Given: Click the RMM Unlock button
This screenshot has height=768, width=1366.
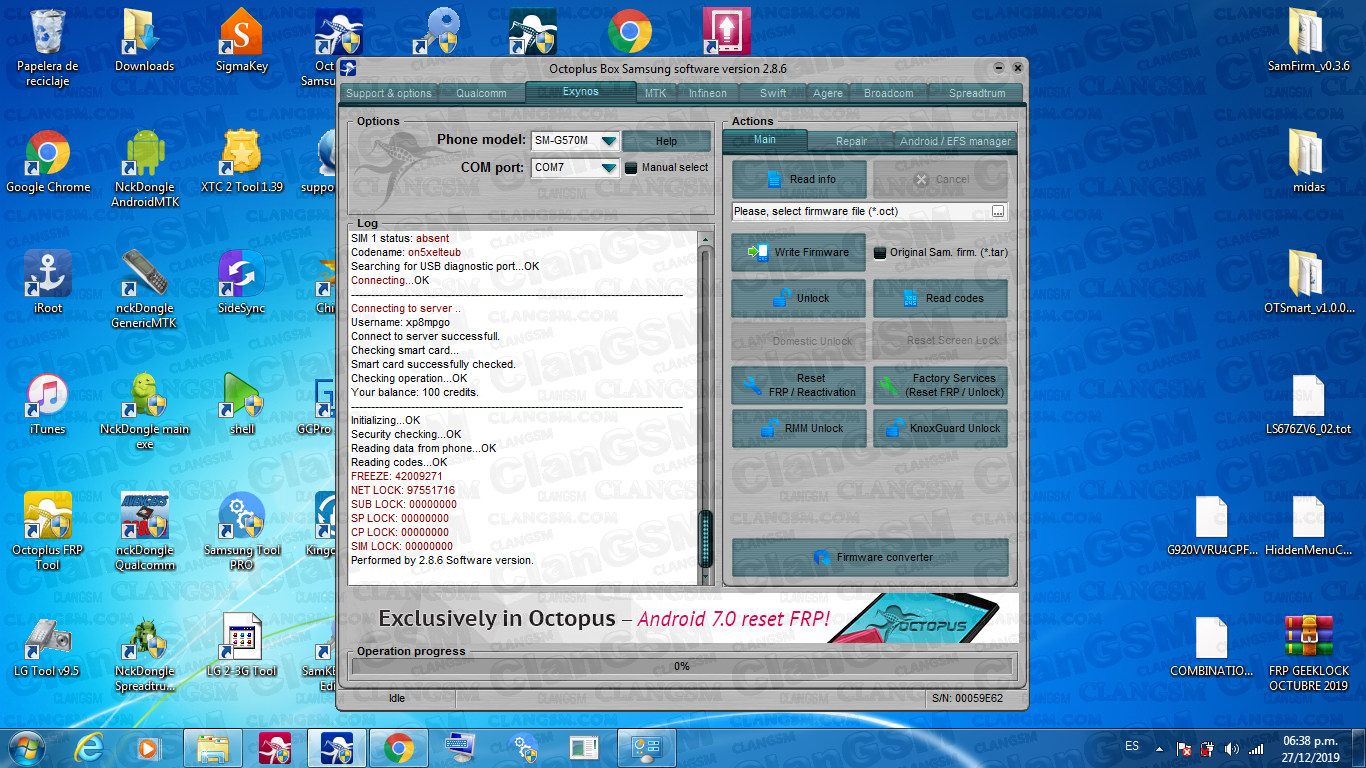Looking at the screenshot, I should (x=800, y=428).
